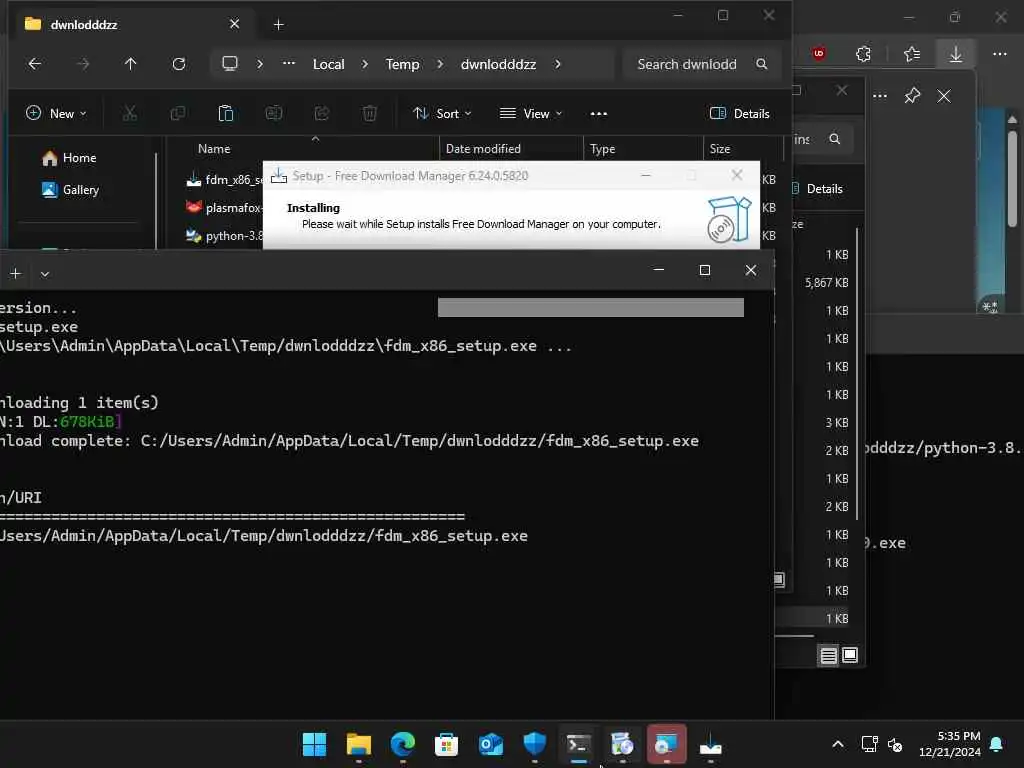This screenshot has height=768, width=1024.
Task: Click the Copy icon in Explorer toolbar
Action: 178,114
